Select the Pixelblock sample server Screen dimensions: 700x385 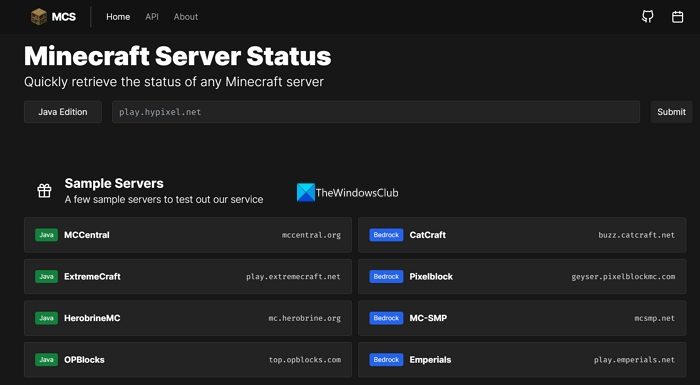pyautogui.click(x=522, y=276)
